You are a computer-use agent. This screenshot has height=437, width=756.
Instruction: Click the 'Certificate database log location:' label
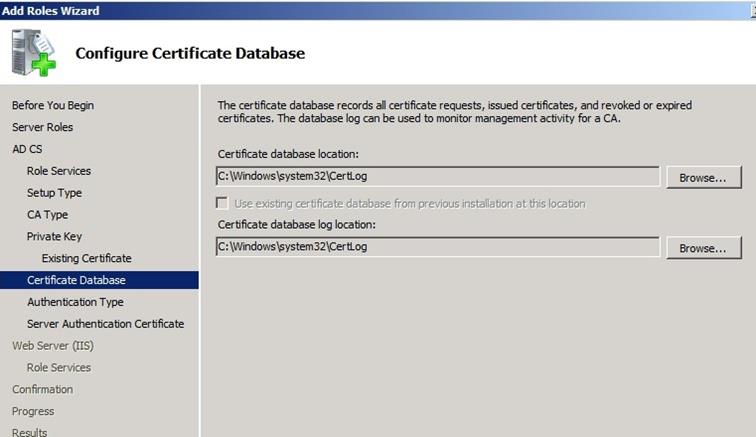(x=297, y=225)
